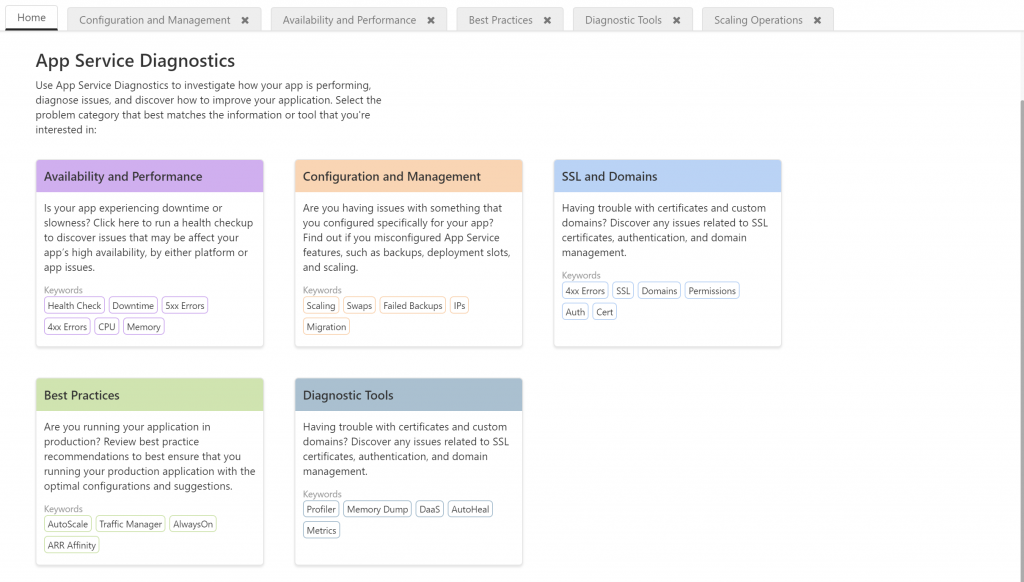Image resolution: width=1024 pixels, height=582 pixels.
Task: Close the Best Practices tab
Action: coord(547,20)
